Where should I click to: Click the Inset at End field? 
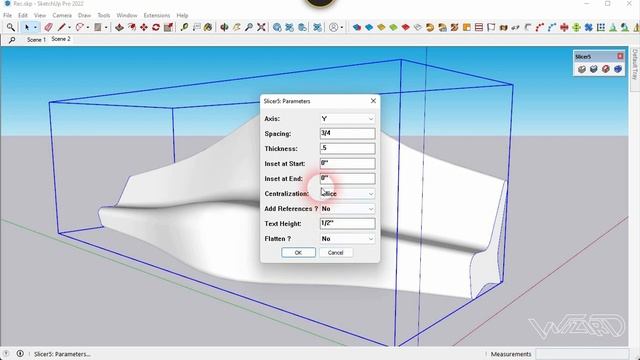(x=347, y=178)
